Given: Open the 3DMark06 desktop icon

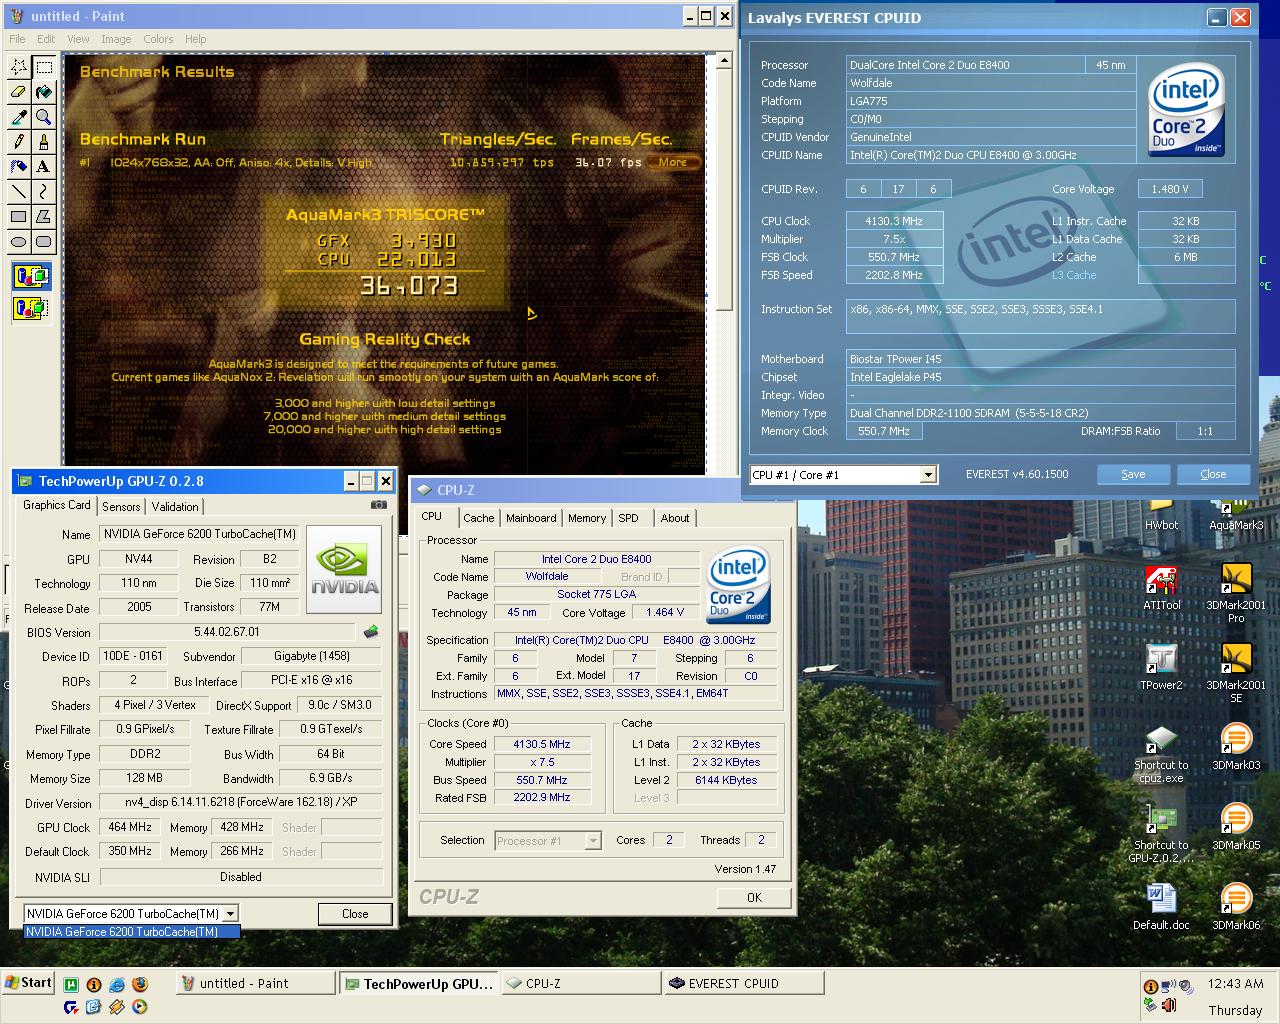Looking at the screenshot, I should (1236, 907).
